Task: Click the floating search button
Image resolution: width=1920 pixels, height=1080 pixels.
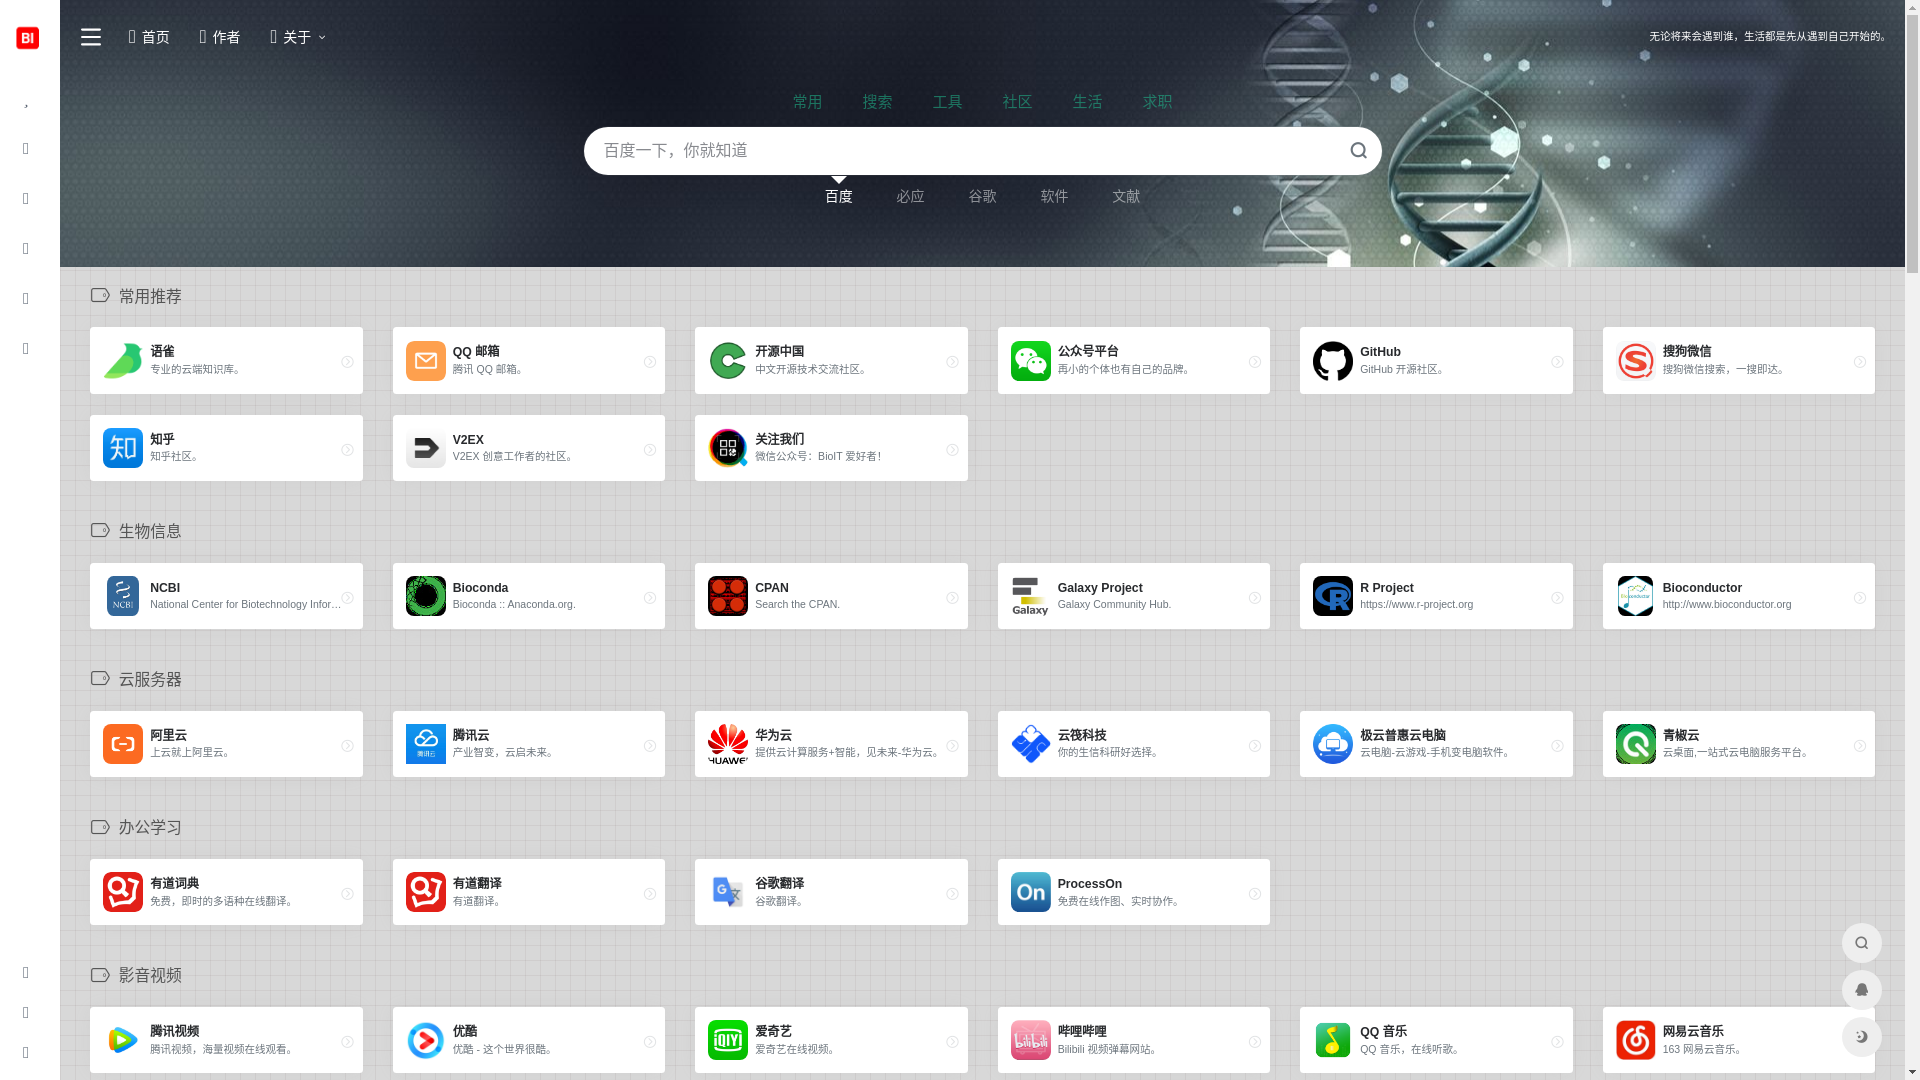Action: coord(1862,943)
